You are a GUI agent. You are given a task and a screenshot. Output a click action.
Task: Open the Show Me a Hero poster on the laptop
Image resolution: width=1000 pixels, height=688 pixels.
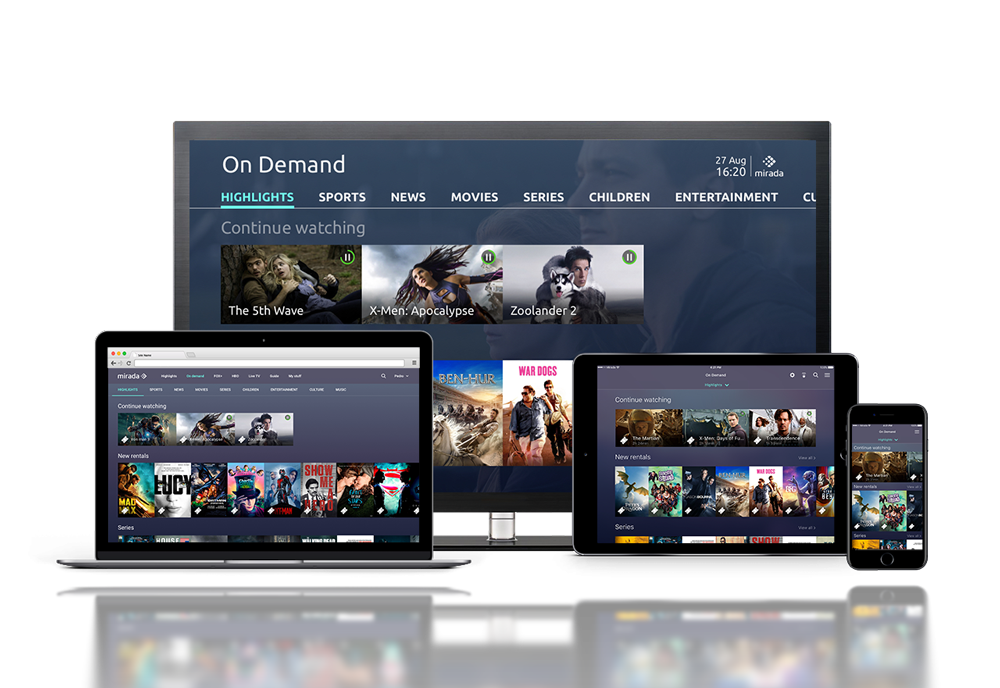click(319, 490)
